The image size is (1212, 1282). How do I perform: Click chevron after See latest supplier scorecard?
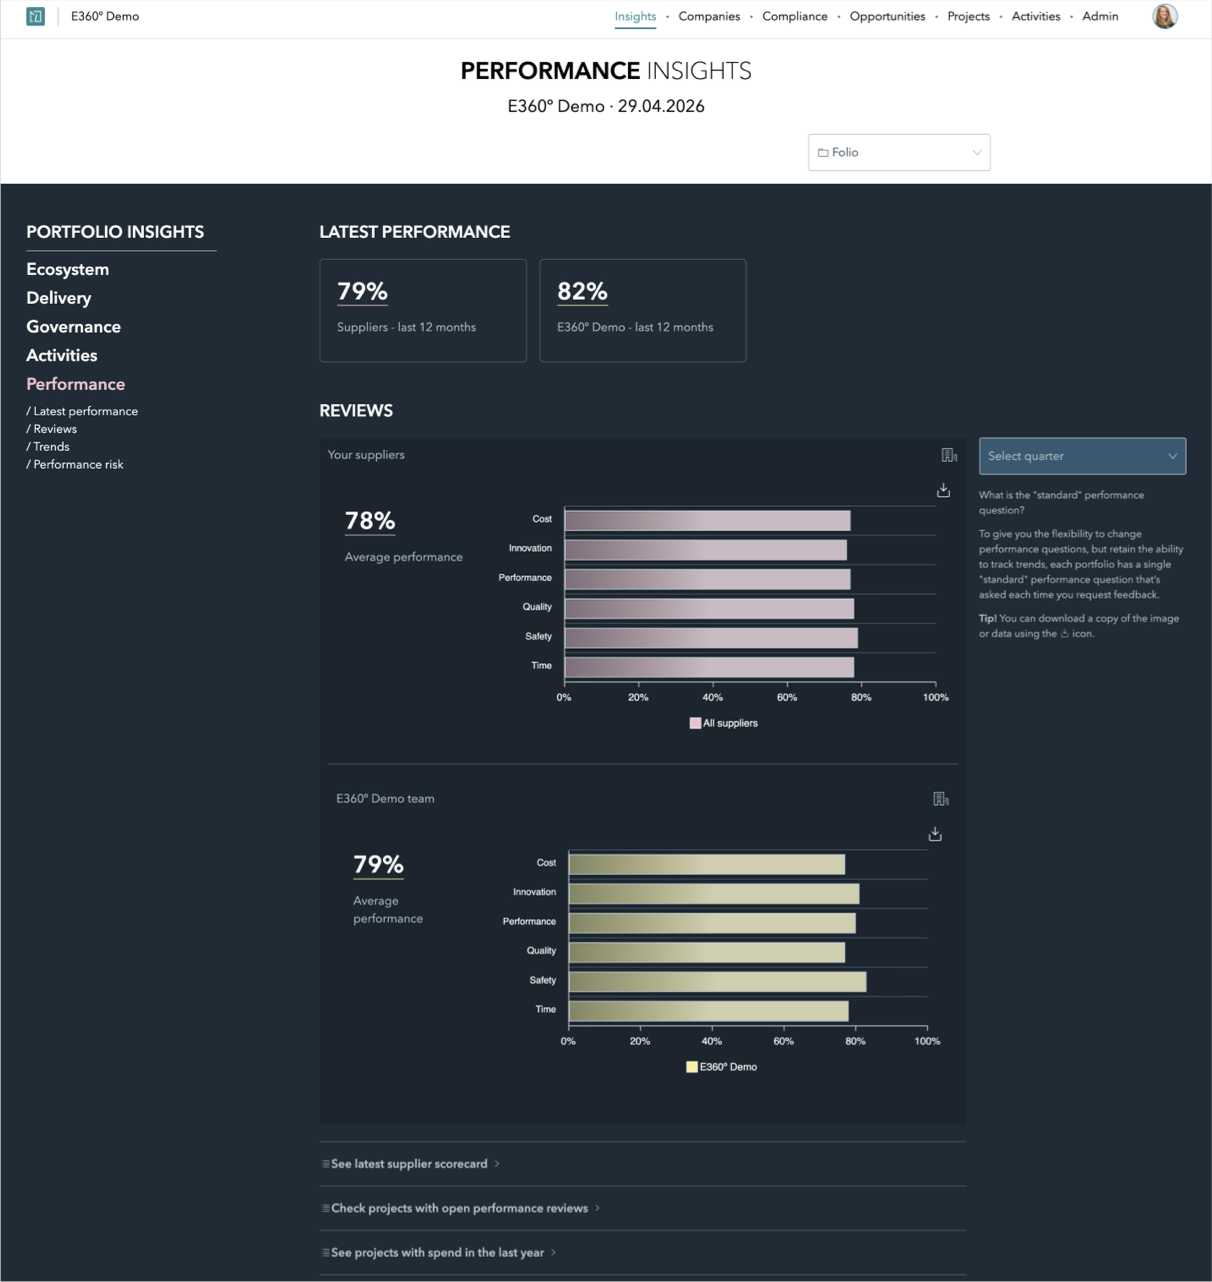pyautogui.click(x=497, y=1164)
